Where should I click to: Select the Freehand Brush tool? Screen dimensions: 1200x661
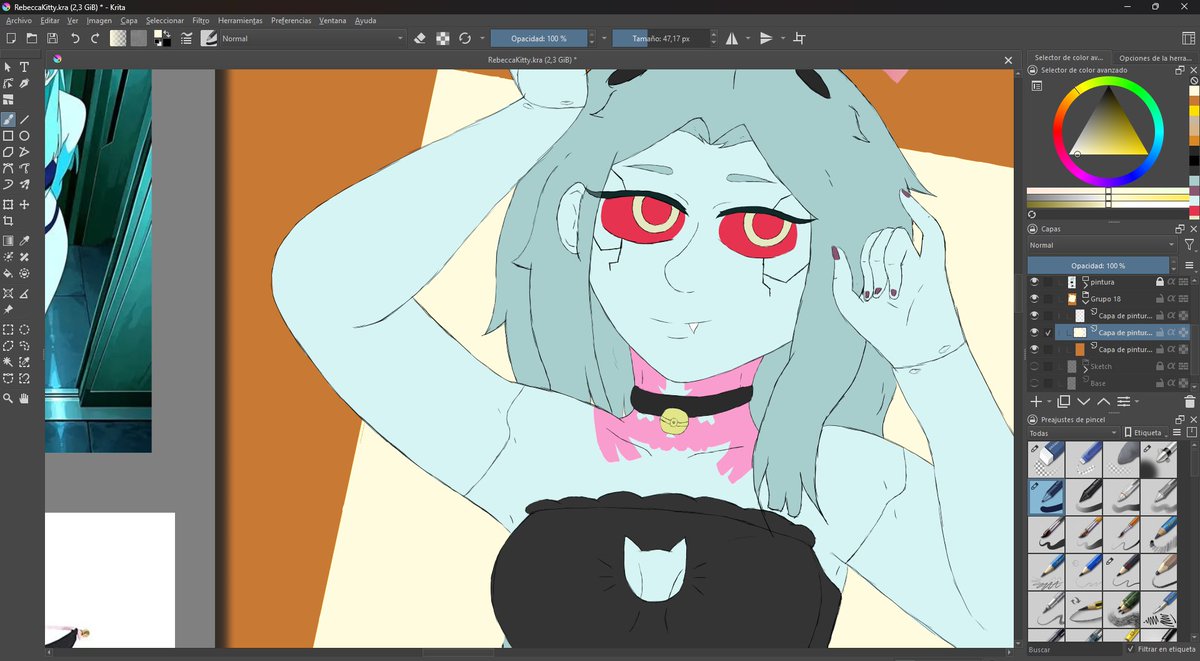(8, 119)
